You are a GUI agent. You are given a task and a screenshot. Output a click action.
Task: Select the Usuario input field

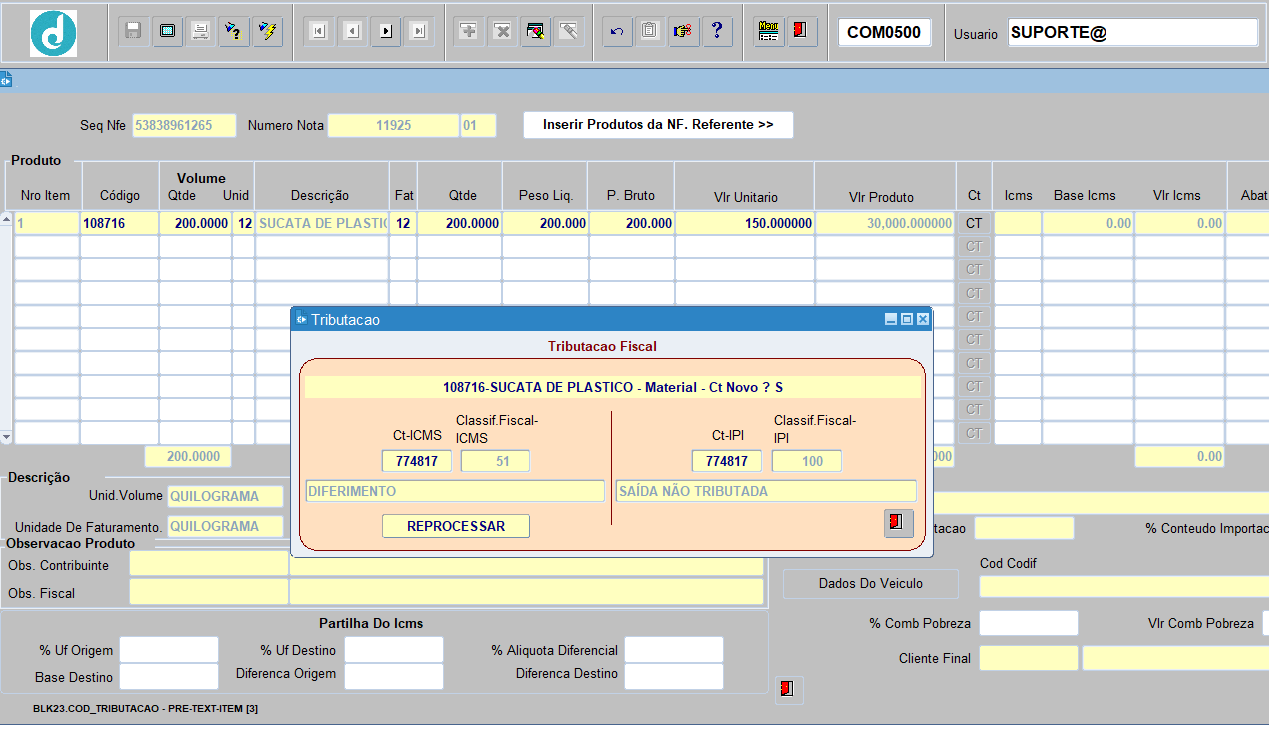(x=1132, y=32)
